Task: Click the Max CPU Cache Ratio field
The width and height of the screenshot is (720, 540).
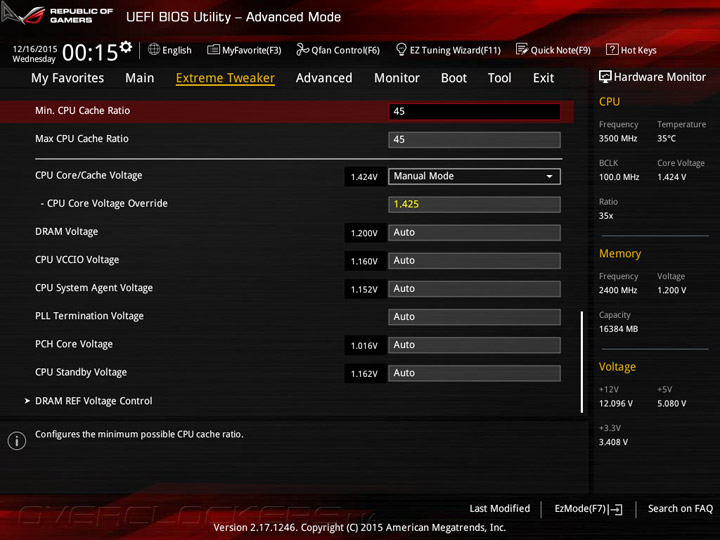Action: click(x=474, y=140)
